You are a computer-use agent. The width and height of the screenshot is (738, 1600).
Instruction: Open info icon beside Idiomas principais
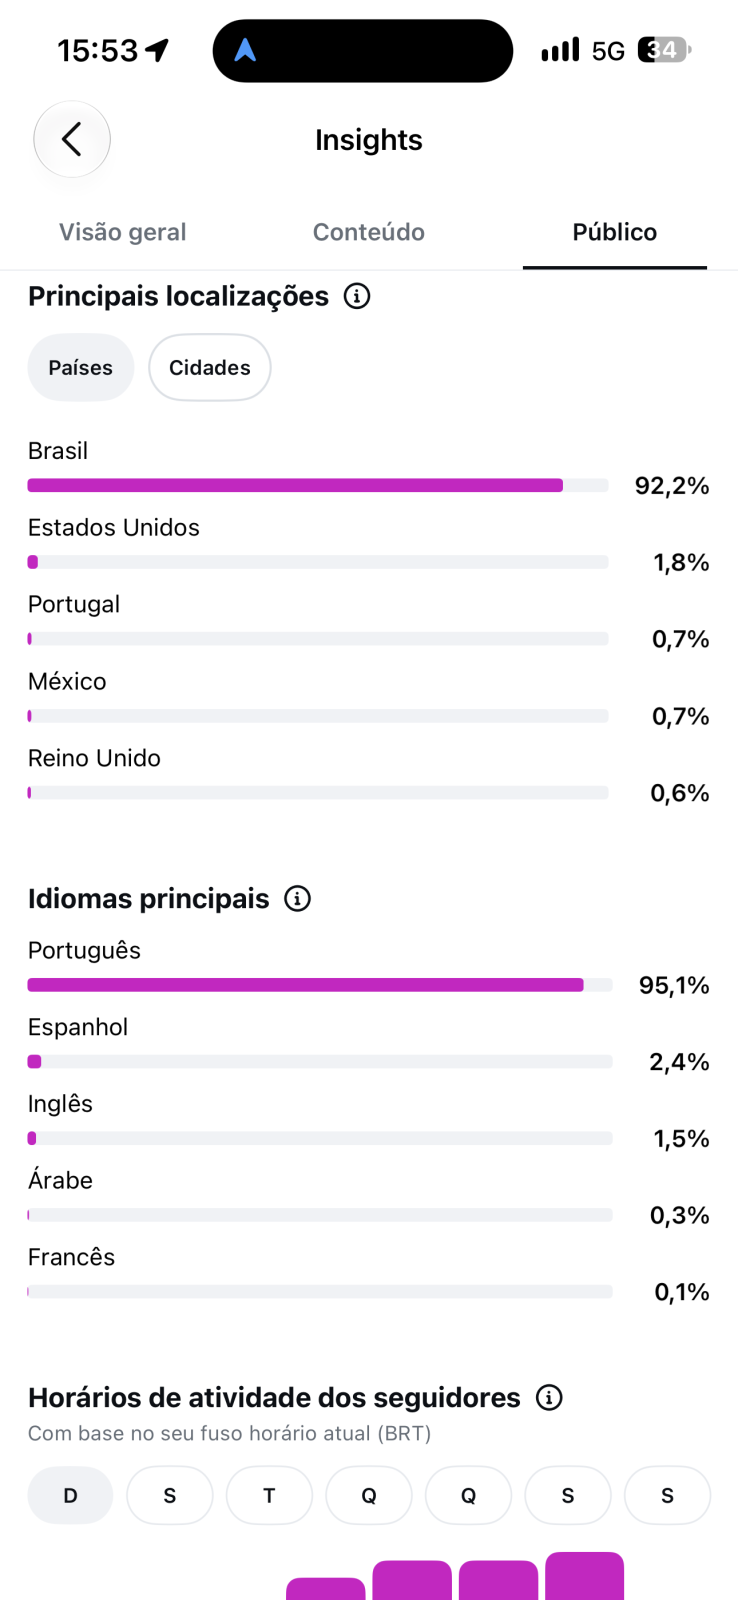coord(297,898)
